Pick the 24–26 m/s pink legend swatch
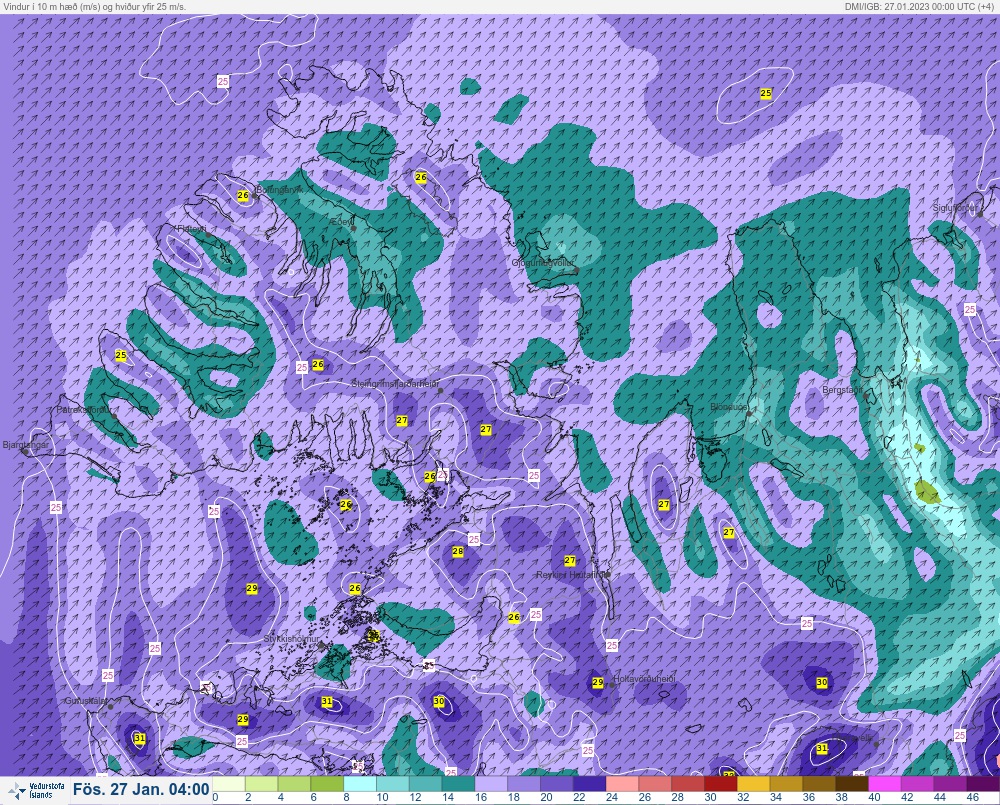The image size is (1000, 805). 622,783
